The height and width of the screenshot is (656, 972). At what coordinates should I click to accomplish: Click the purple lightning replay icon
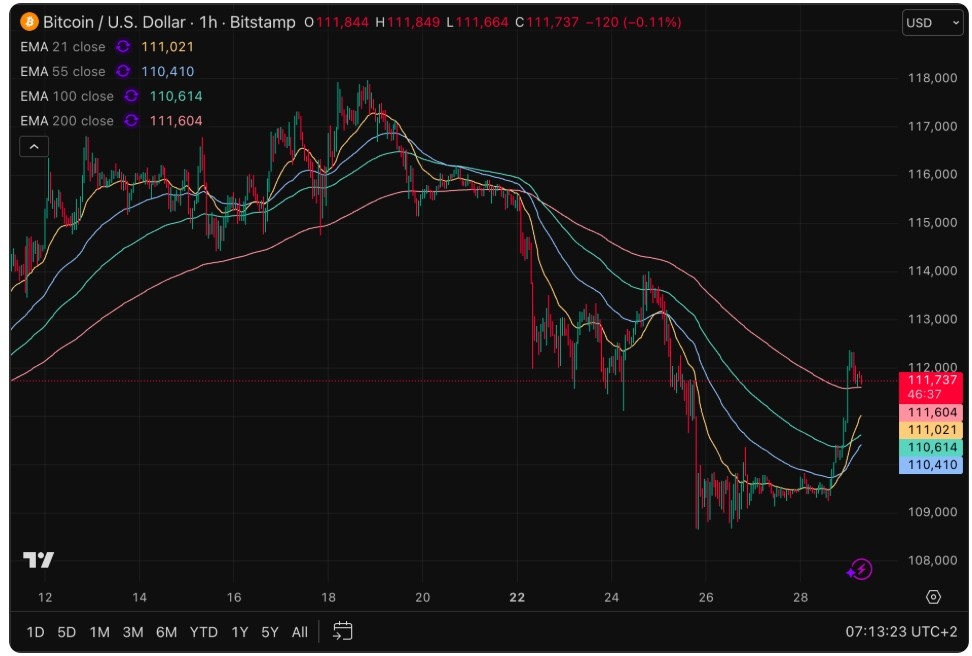[x=860, y=569]
